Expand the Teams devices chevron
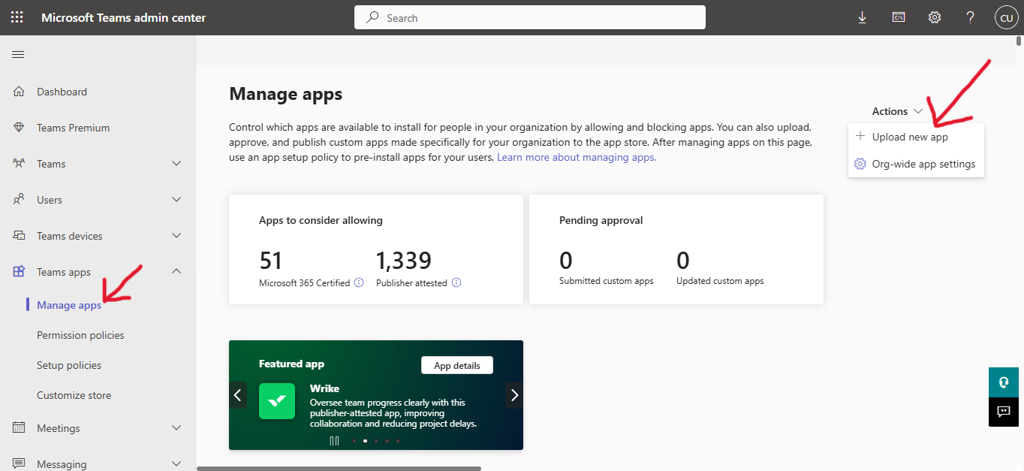This screenshot has height=471, width=1024. coord(176,235)
